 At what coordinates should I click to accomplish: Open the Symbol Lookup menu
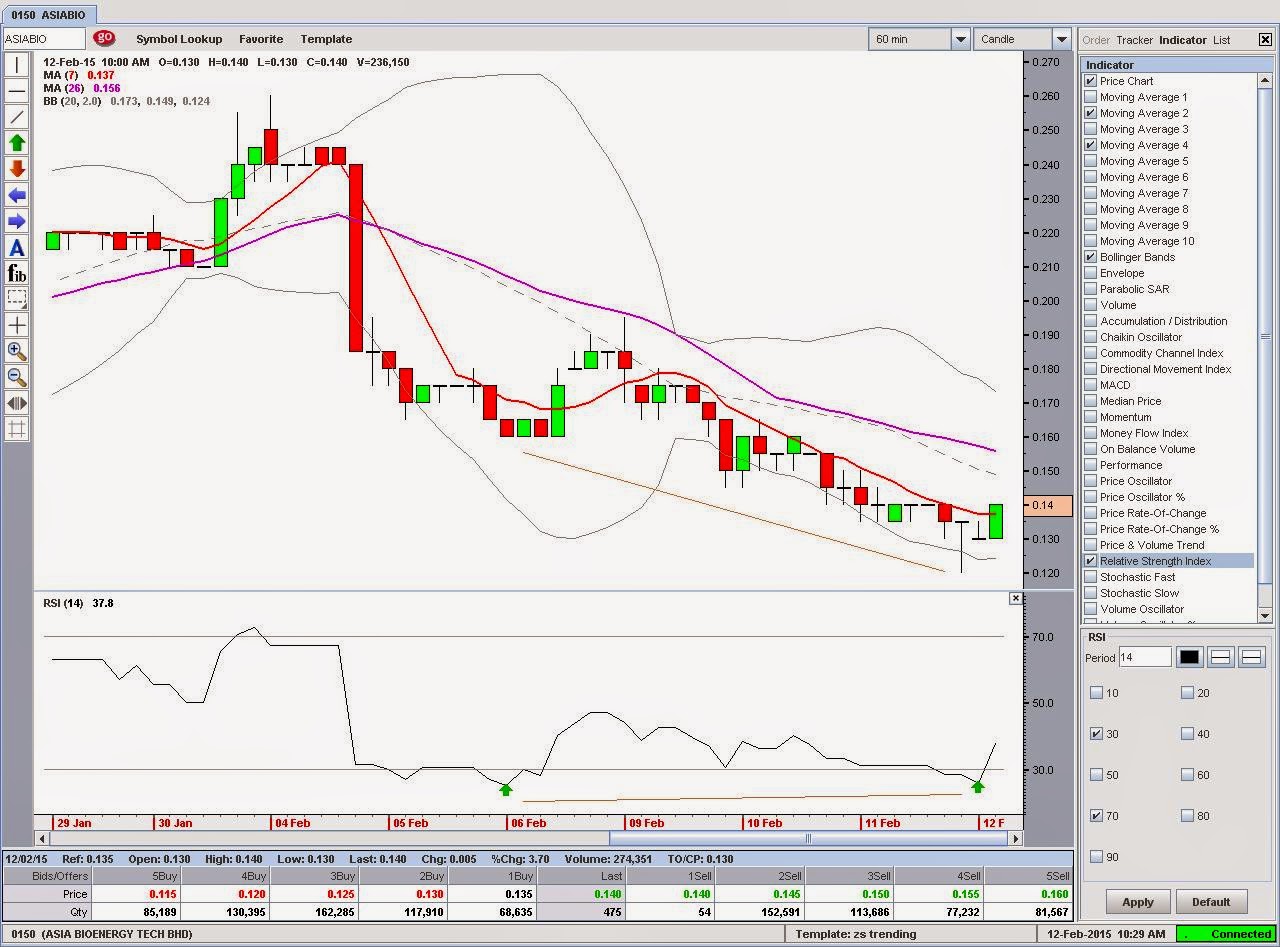(179, 39)
